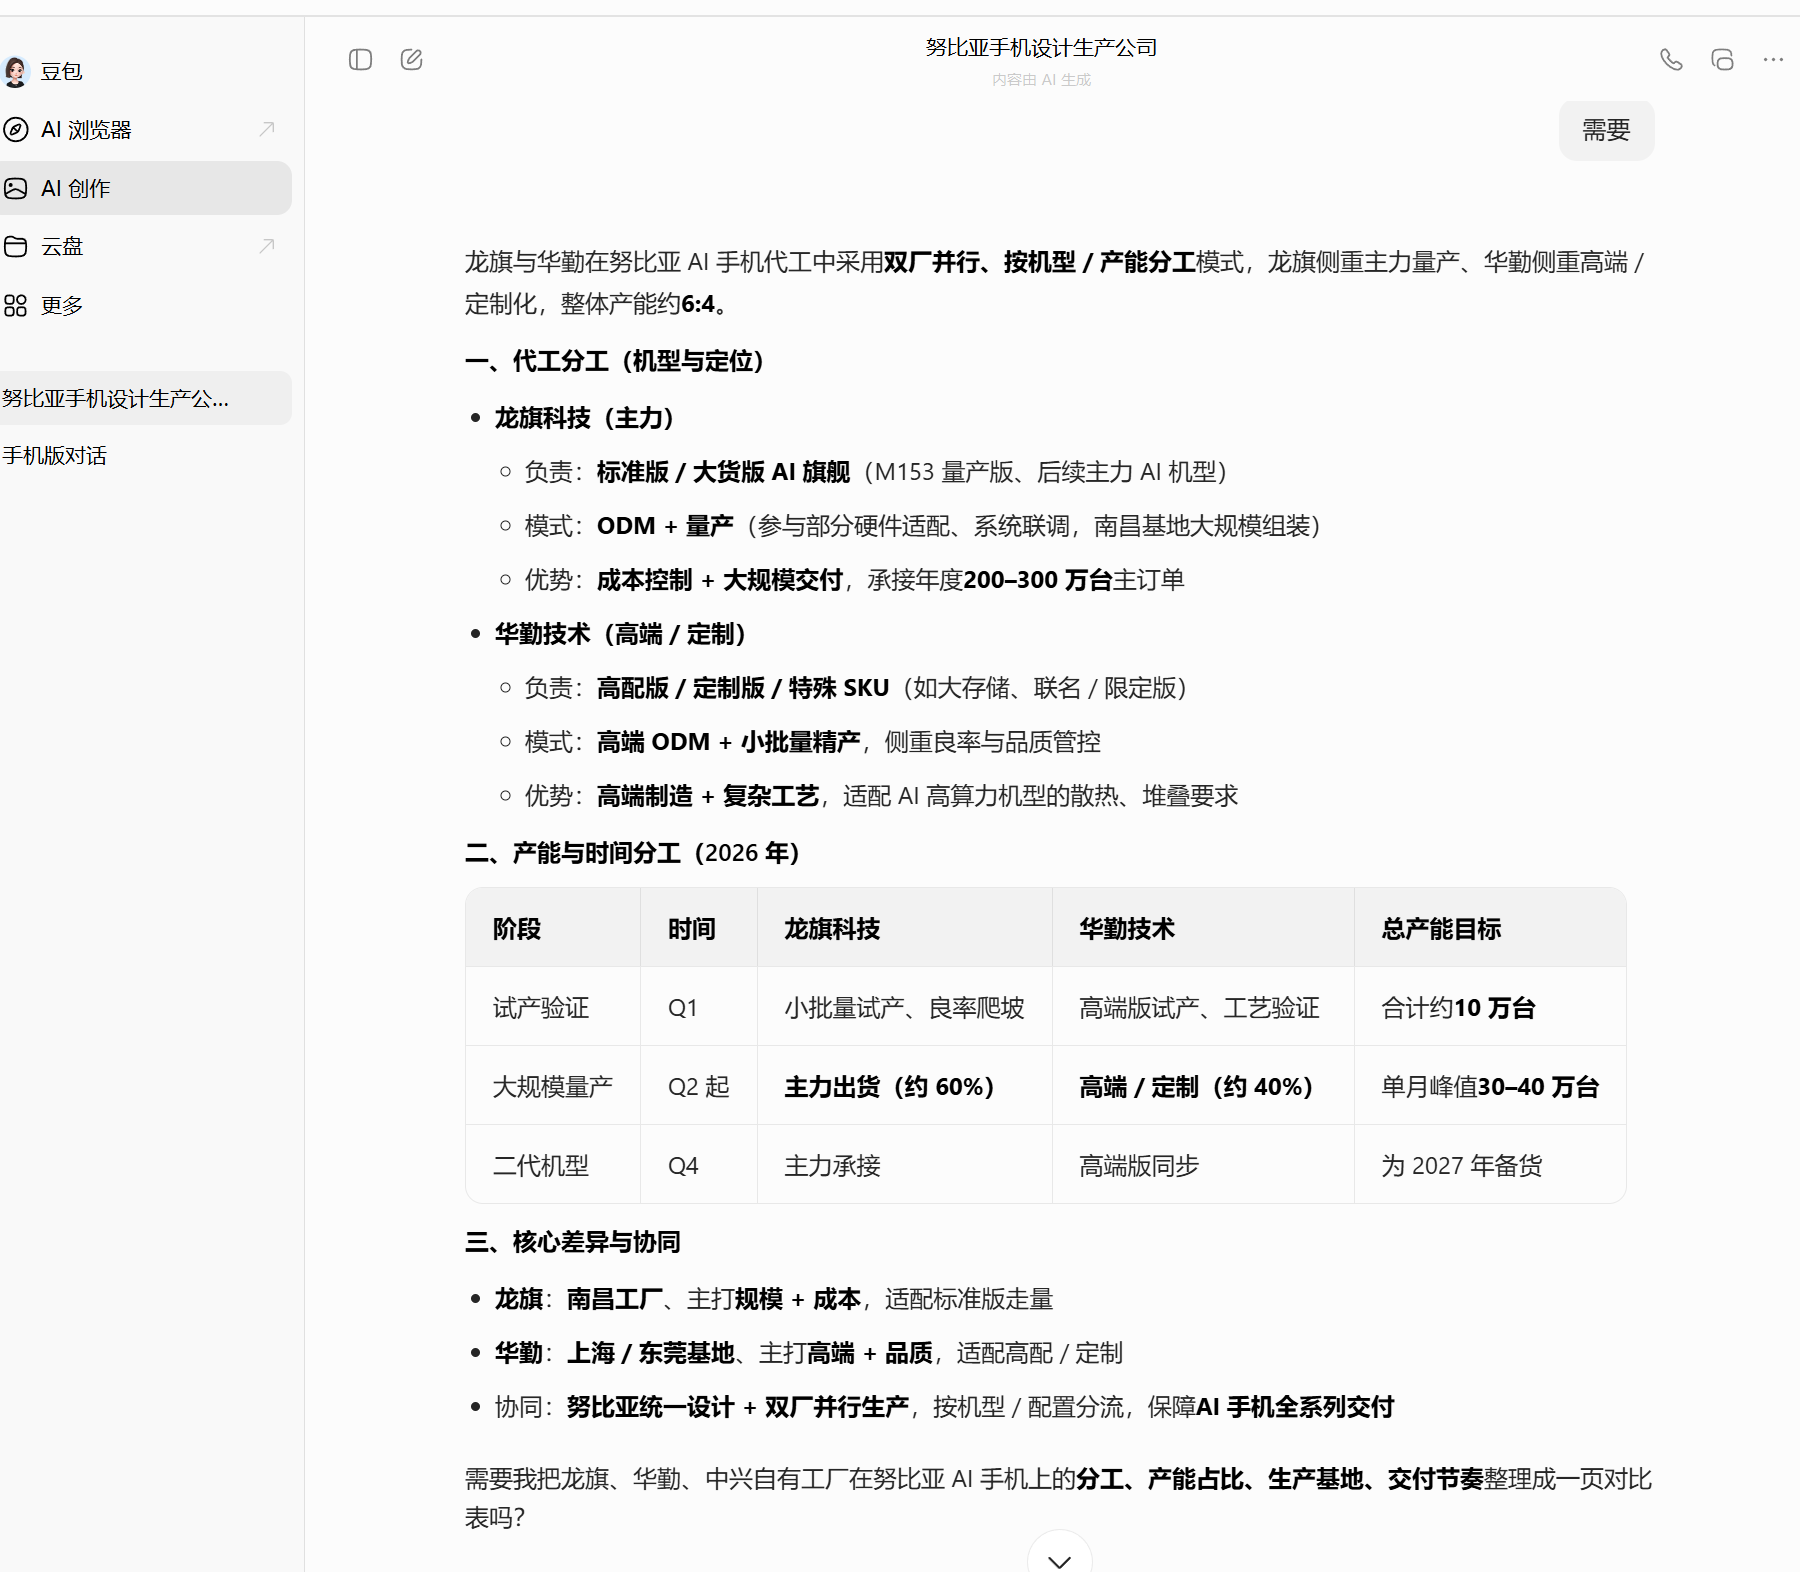
Task: Click the line 负责：标准版 / 大货版 AI 旗舰
Action: point(876,472)
